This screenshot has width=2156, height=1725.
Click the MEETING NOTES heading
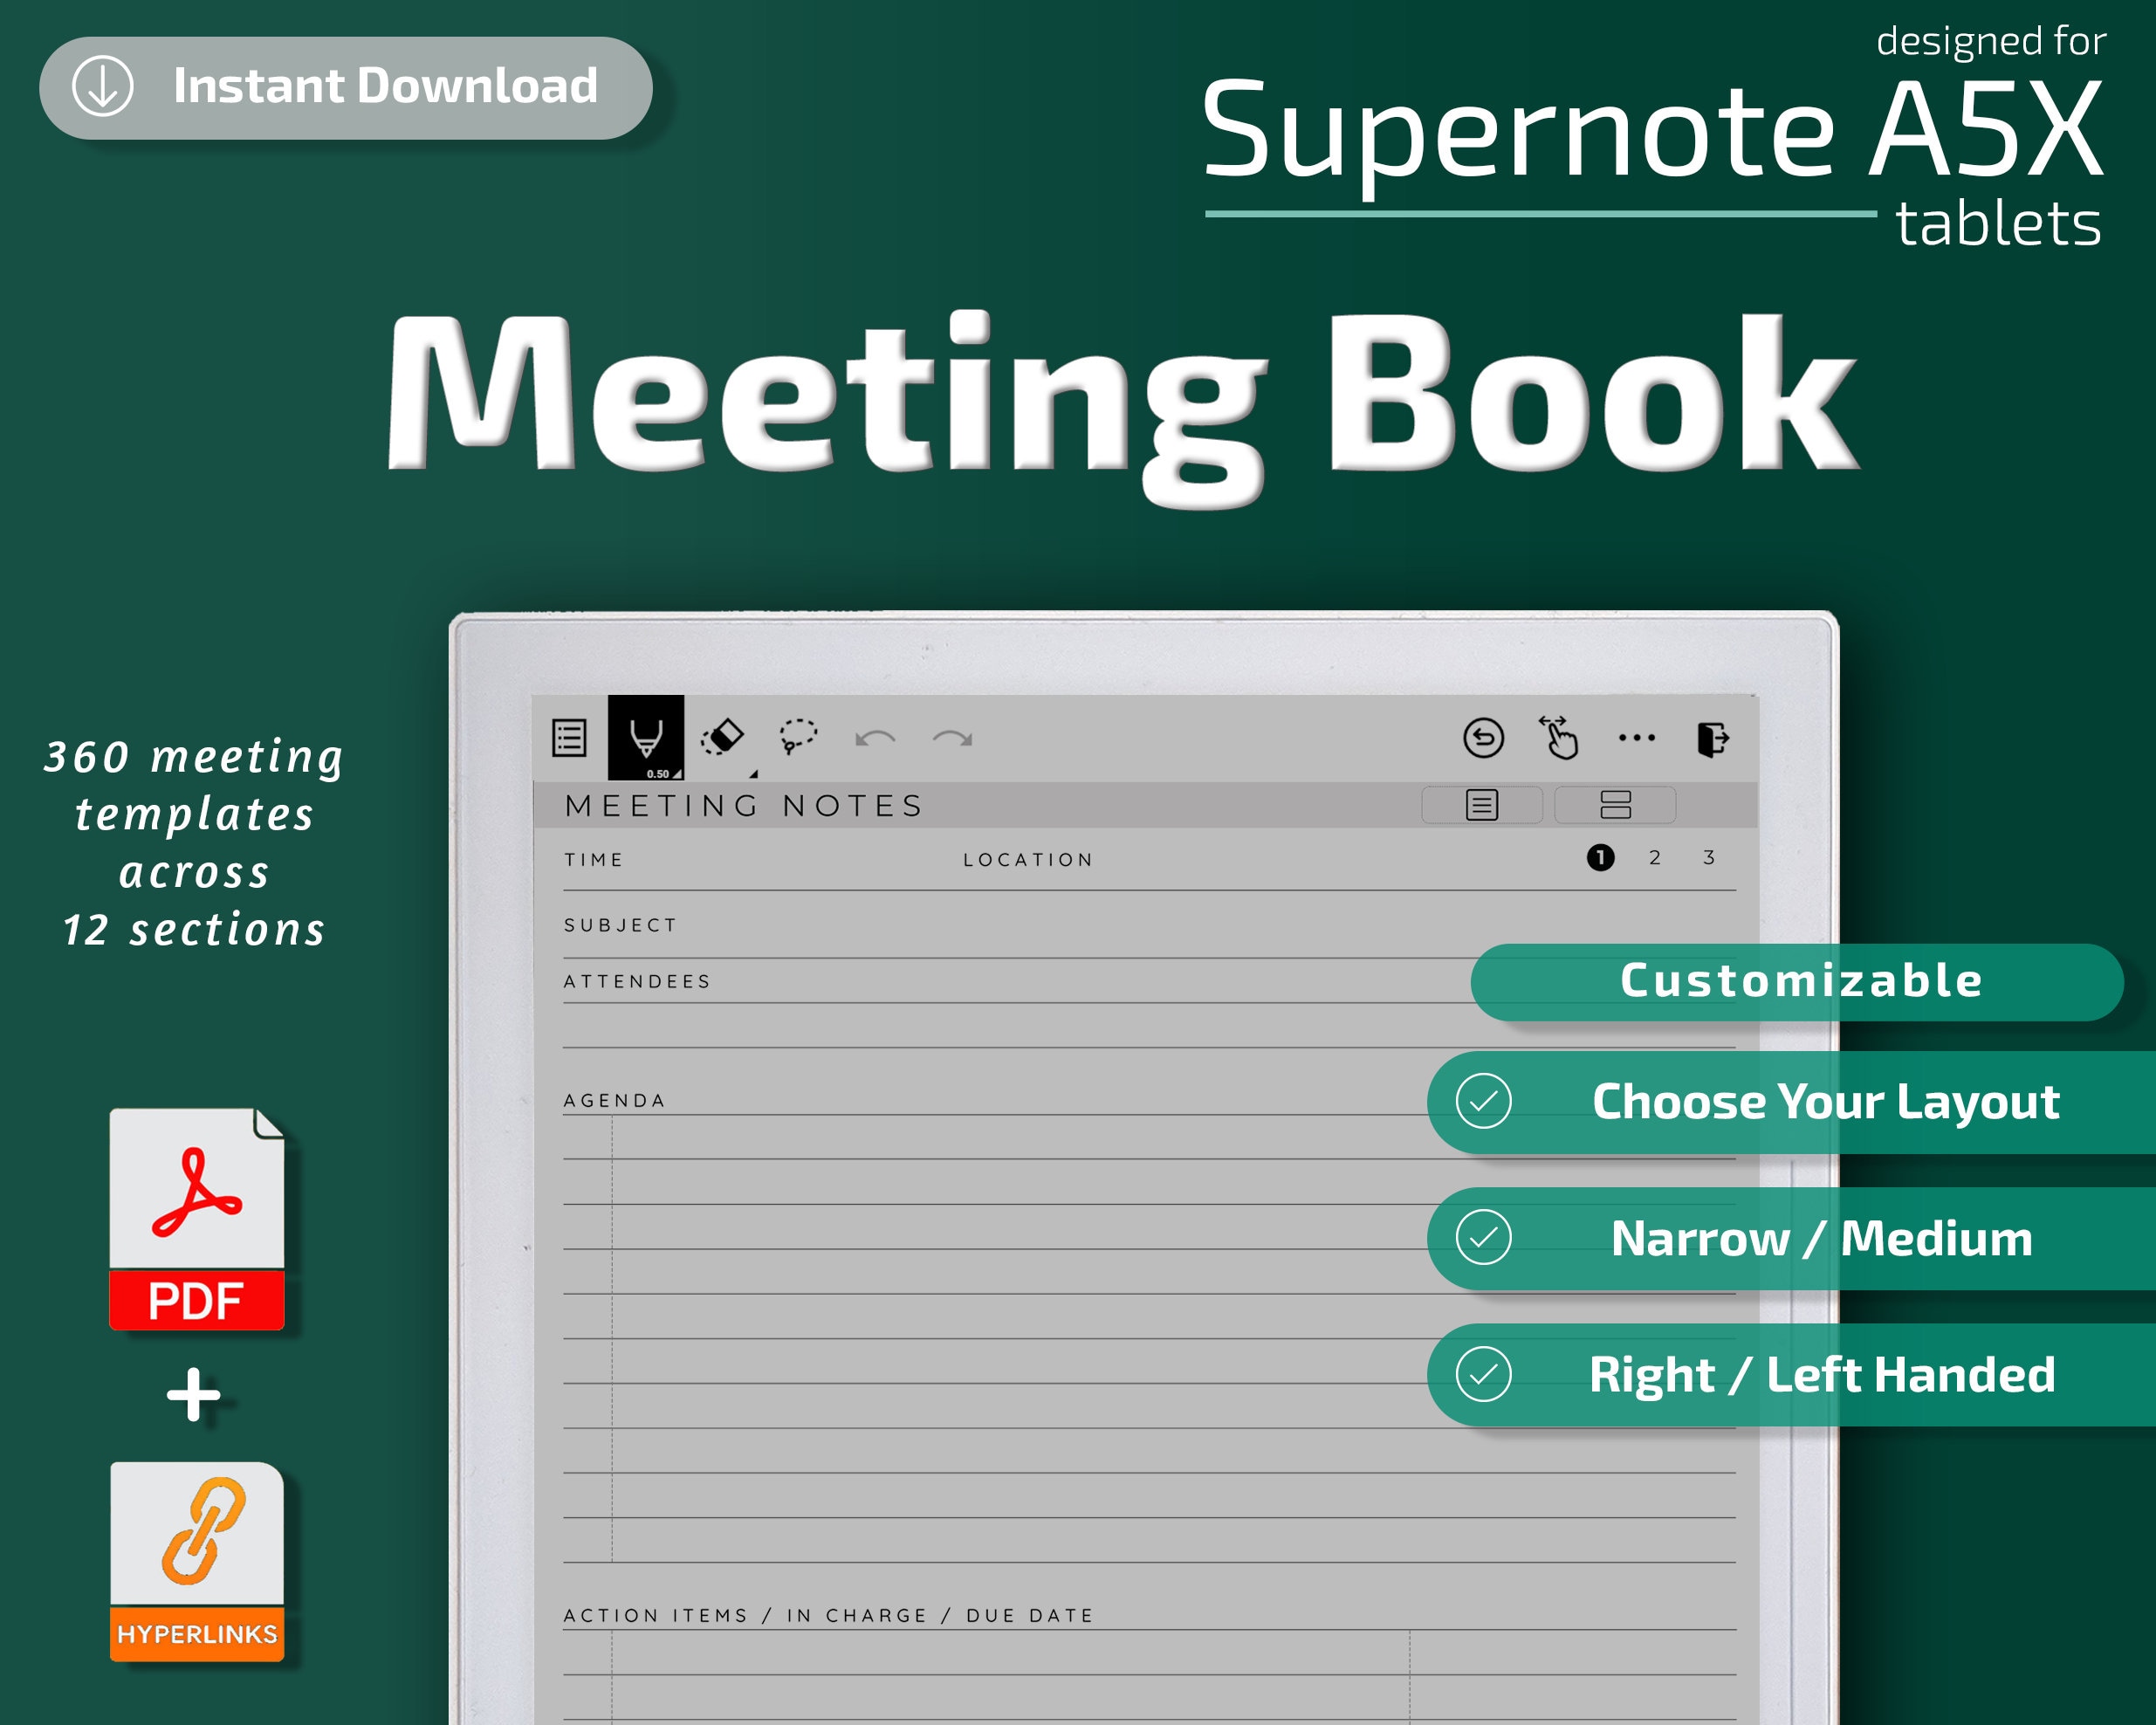(744, 806)
